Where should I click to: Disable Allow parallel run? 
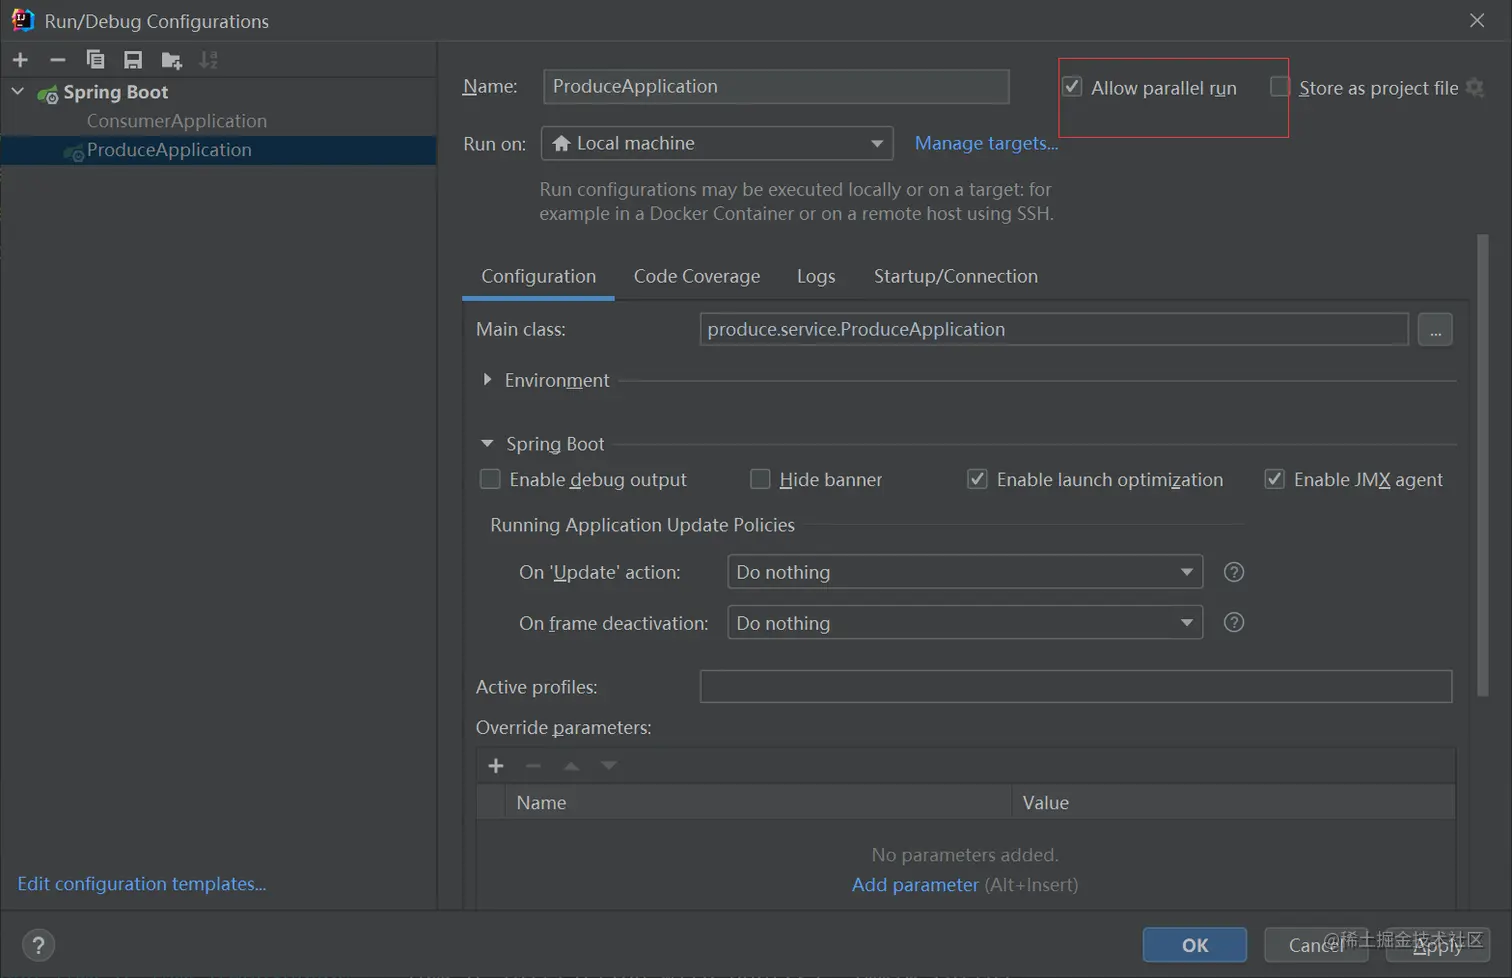pyautogui.click(x=1071, y=87)
